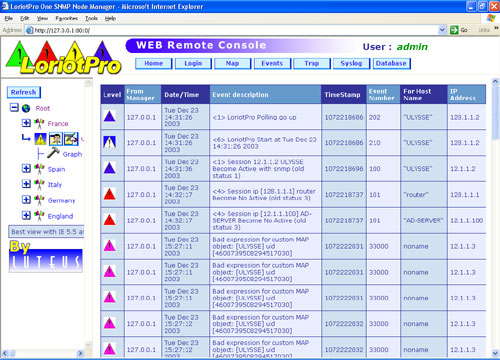Select the Root tree link
Screen dimensions: 500x360
click(43, 108)
